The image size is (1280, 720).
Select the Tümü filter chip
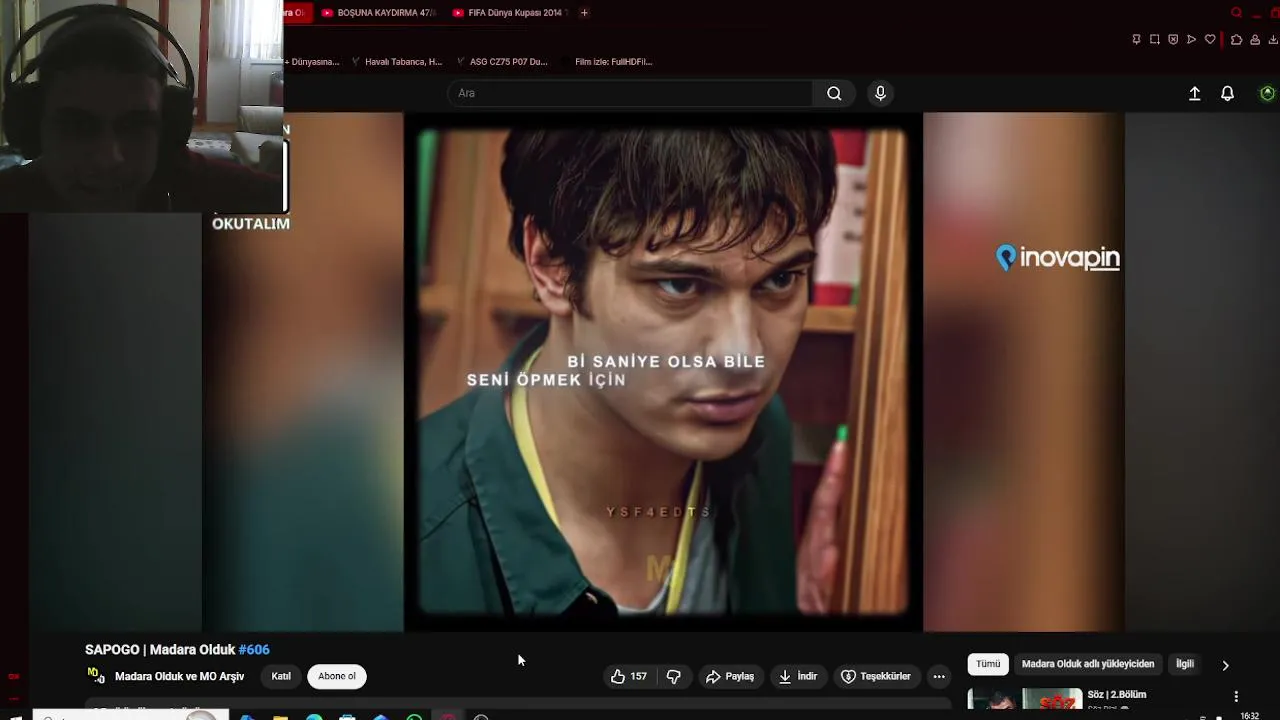988,664
